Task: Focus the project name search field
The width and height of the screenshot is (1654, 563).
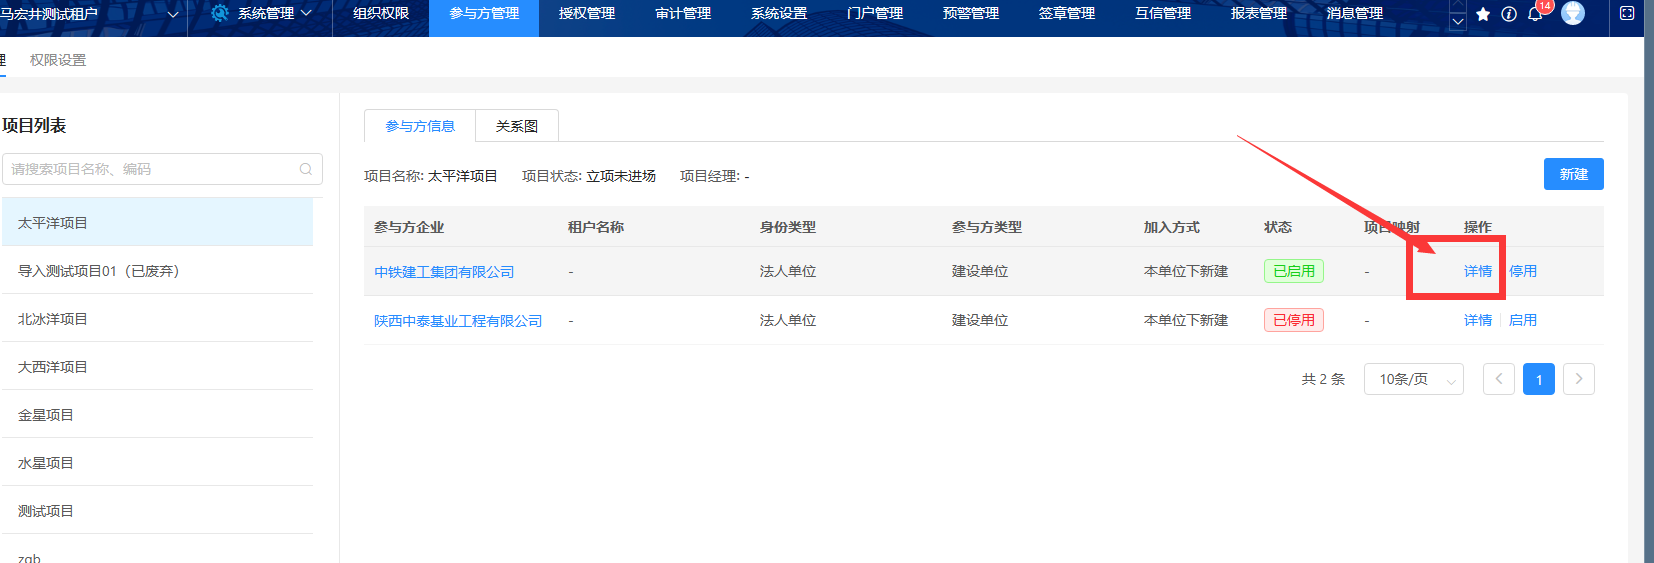Action: point(162,169)
